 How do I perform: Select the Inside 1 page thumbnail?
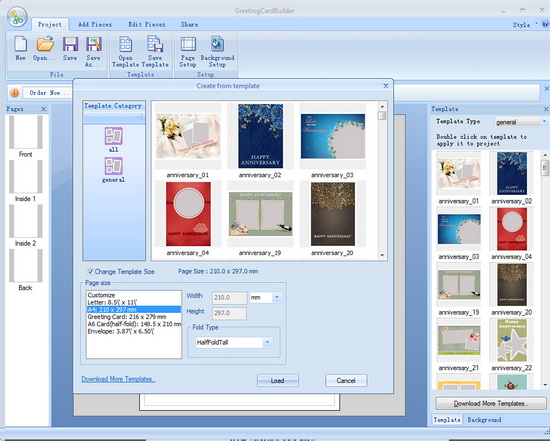coord(26,176)
